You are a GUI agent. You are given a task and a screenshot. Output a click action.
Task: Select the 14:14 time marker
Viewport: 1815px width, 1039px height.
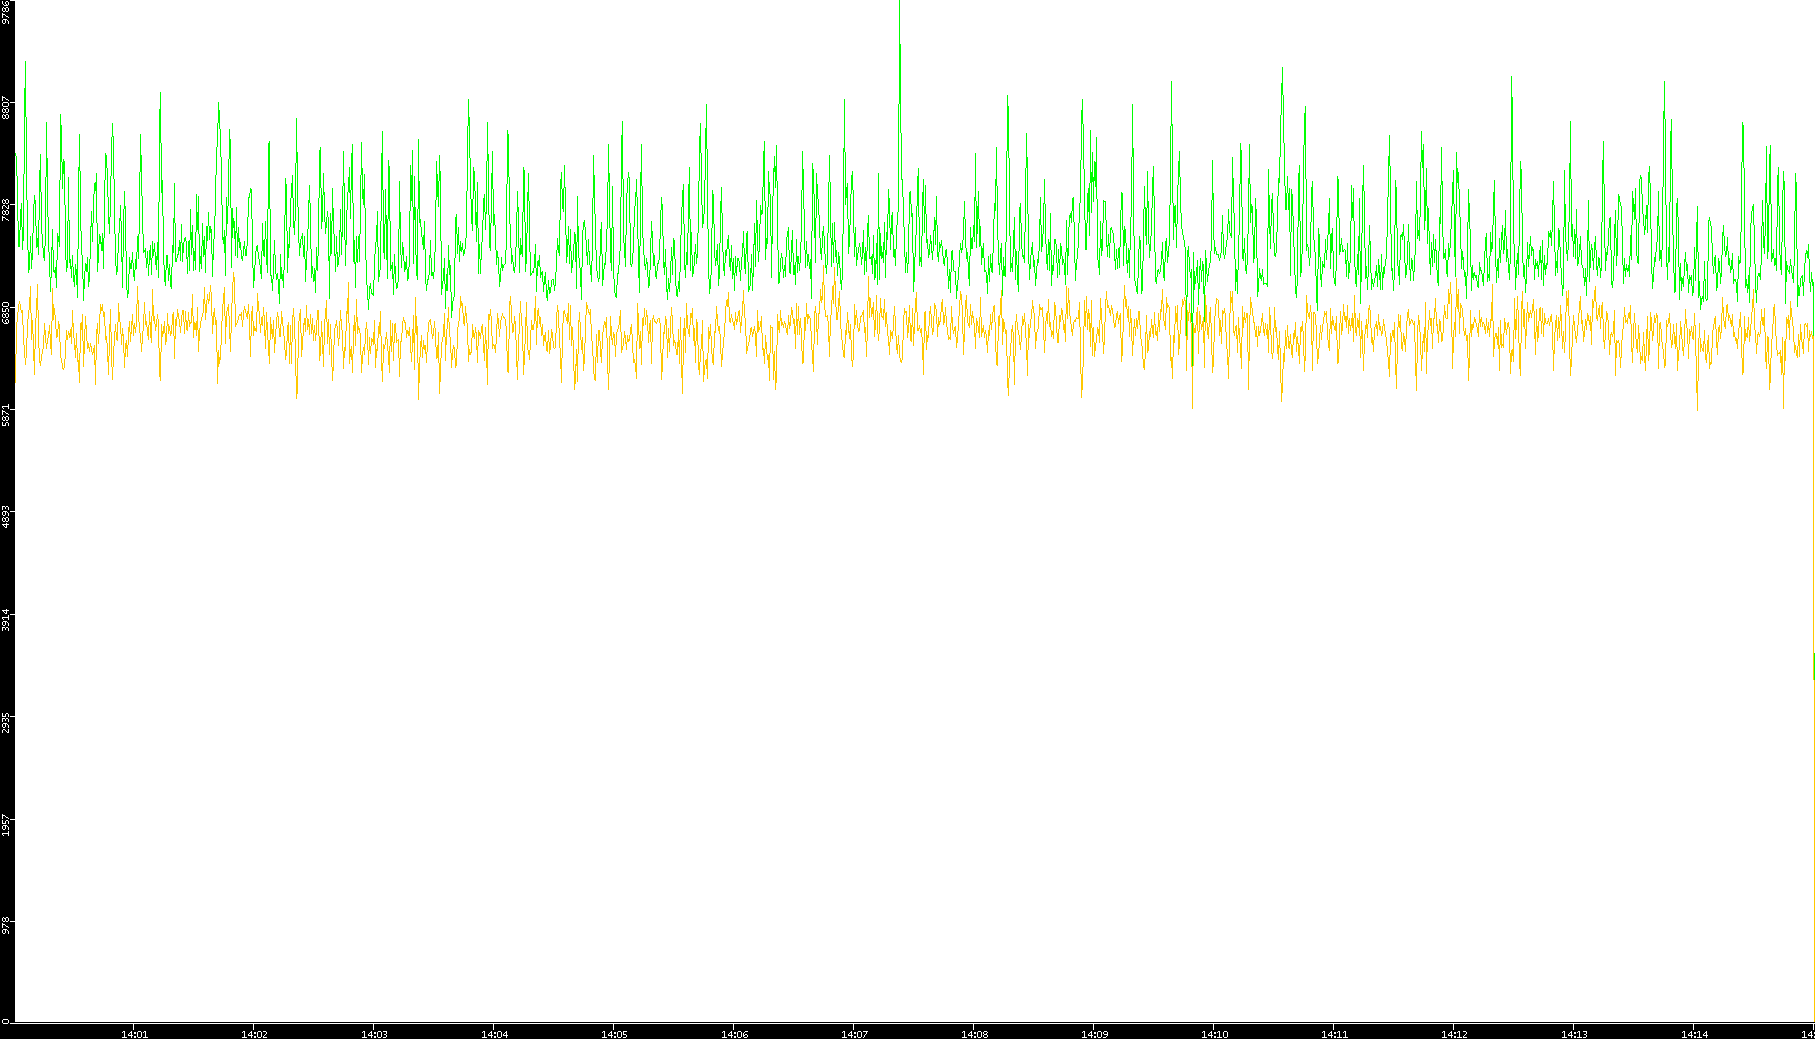pyautogui.click(x=1694, y=1034)
